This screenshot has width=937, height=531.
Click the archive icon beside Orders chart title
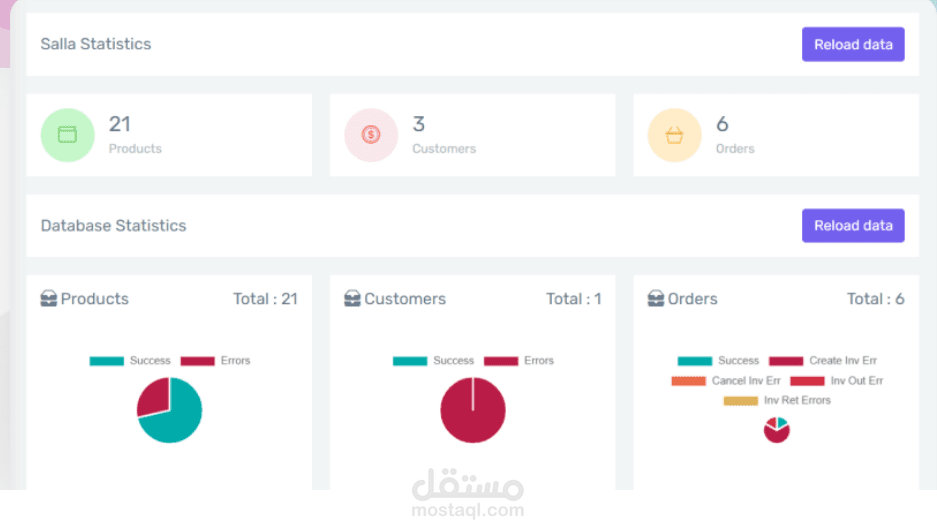pyautogui.click(x=656, y=298)
